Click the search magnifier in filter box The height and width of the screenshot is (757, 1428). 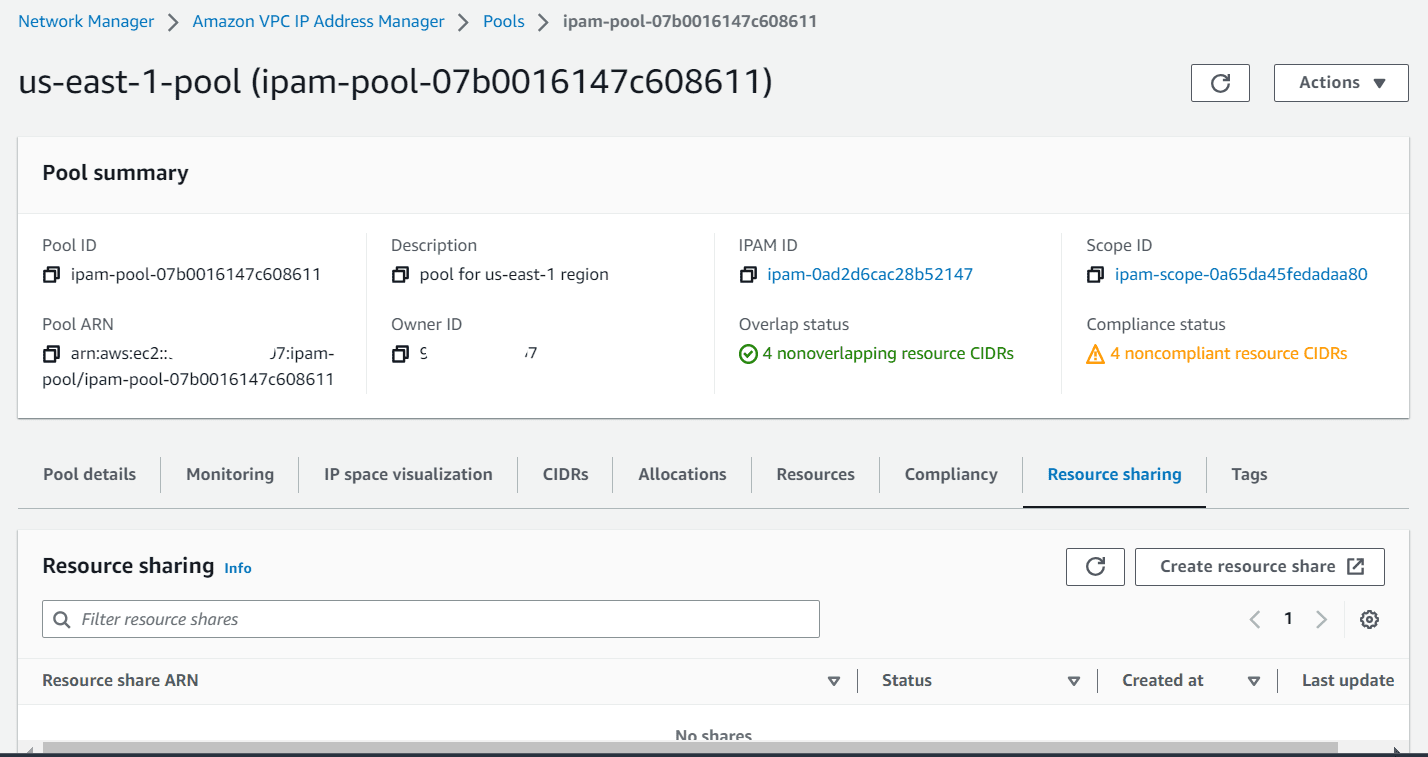[x=62, y=620]
